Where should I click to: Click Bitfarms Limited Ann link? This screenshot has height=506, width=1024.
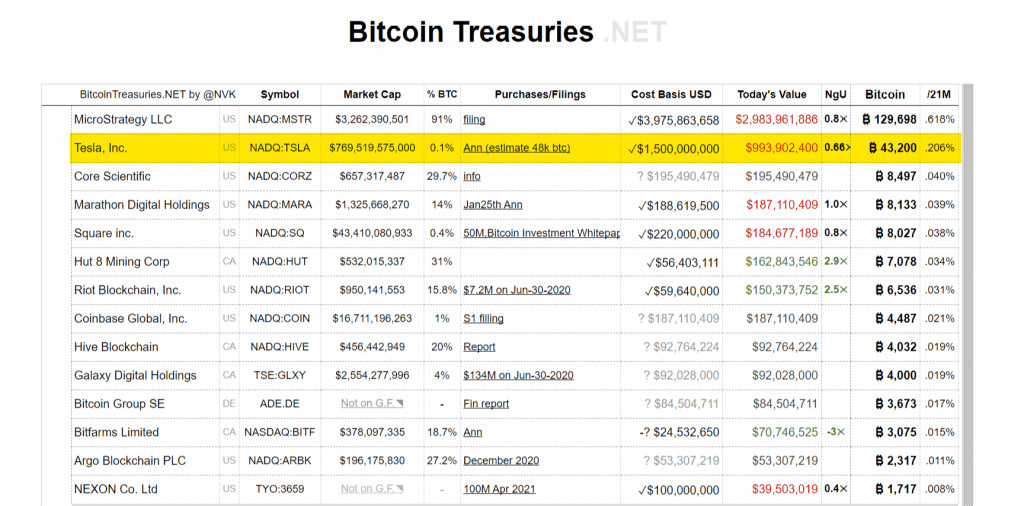click(473, 432)
